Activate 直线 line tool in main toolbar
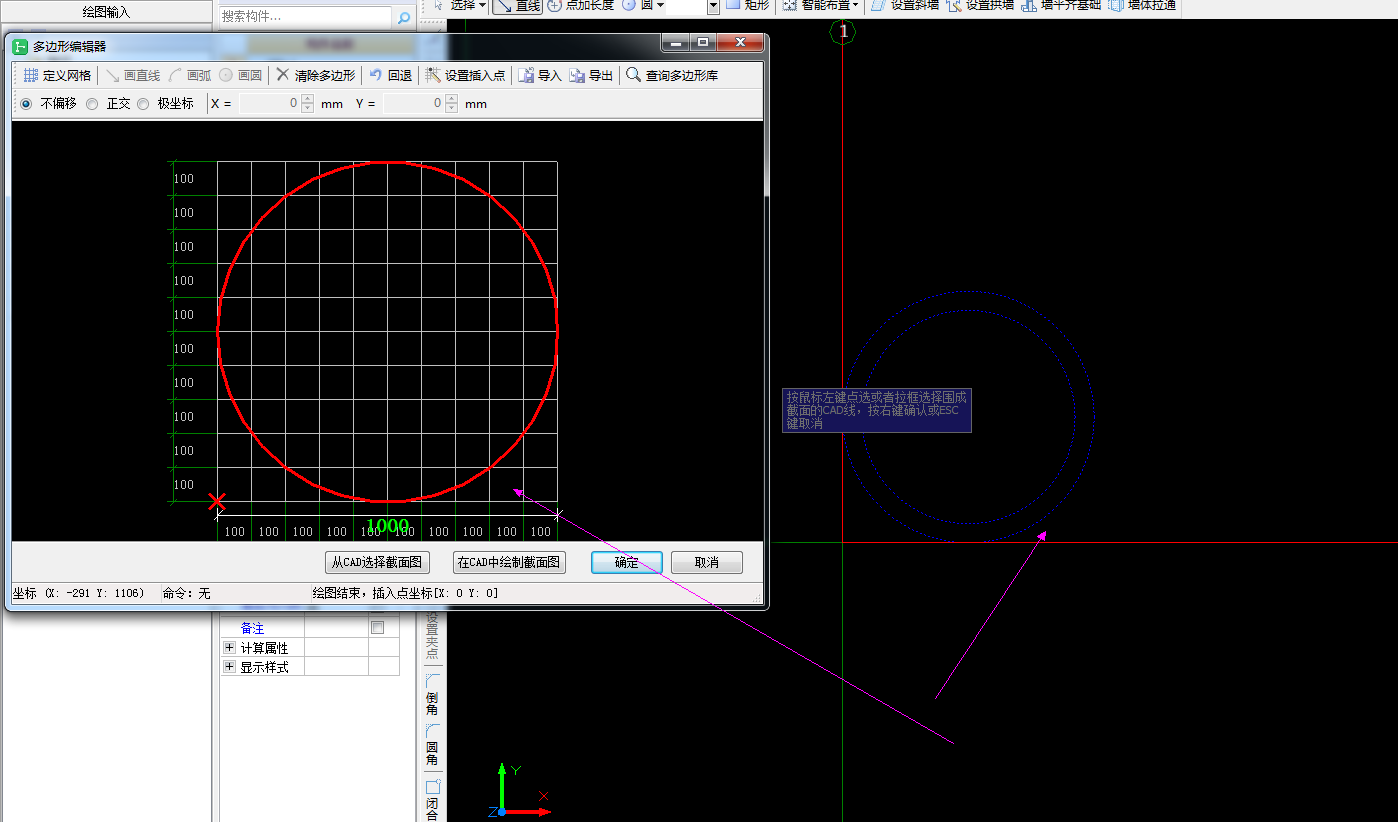Screen dimensions: 1398x822 tap(518, 5)
